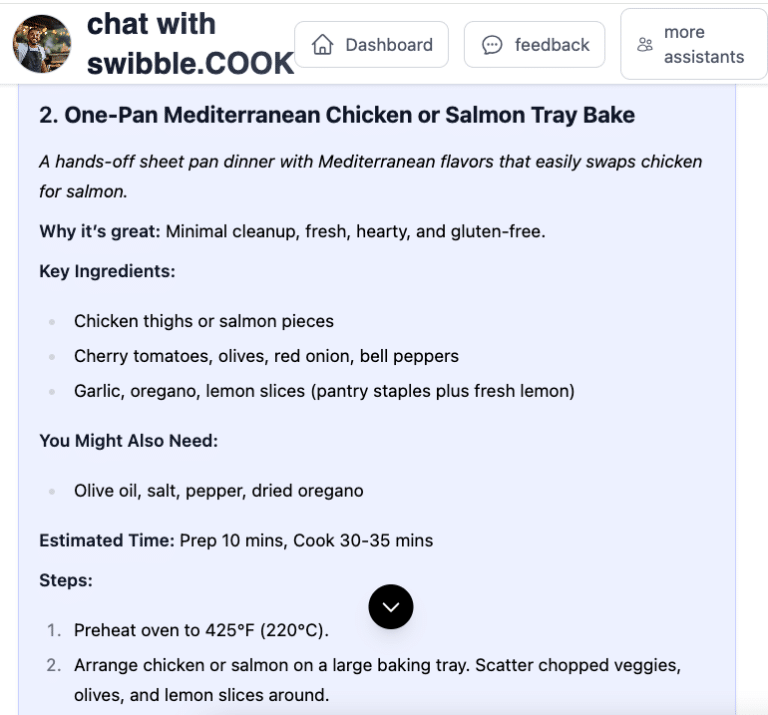This screenshot has height=715, width=768.
Task: Select the "Garlic, oregano, lemon slices" item
Action: tap(324, 391)
